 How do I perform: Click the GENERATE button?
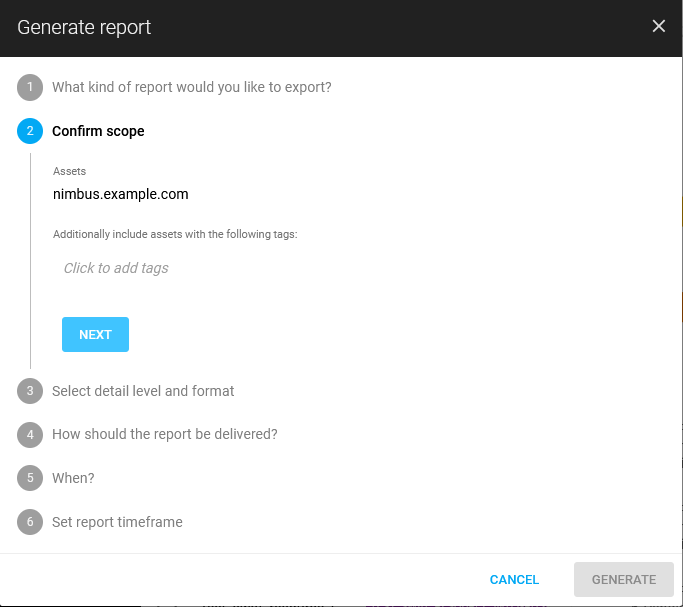click(624, 580)
